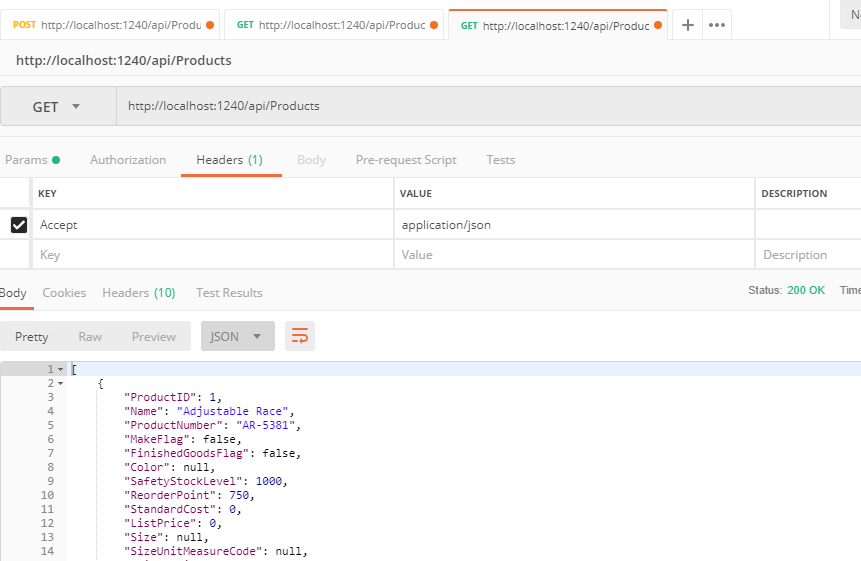Open the three-dots tab options menu
The image size is (861, 561).
[x=717, y=25]
